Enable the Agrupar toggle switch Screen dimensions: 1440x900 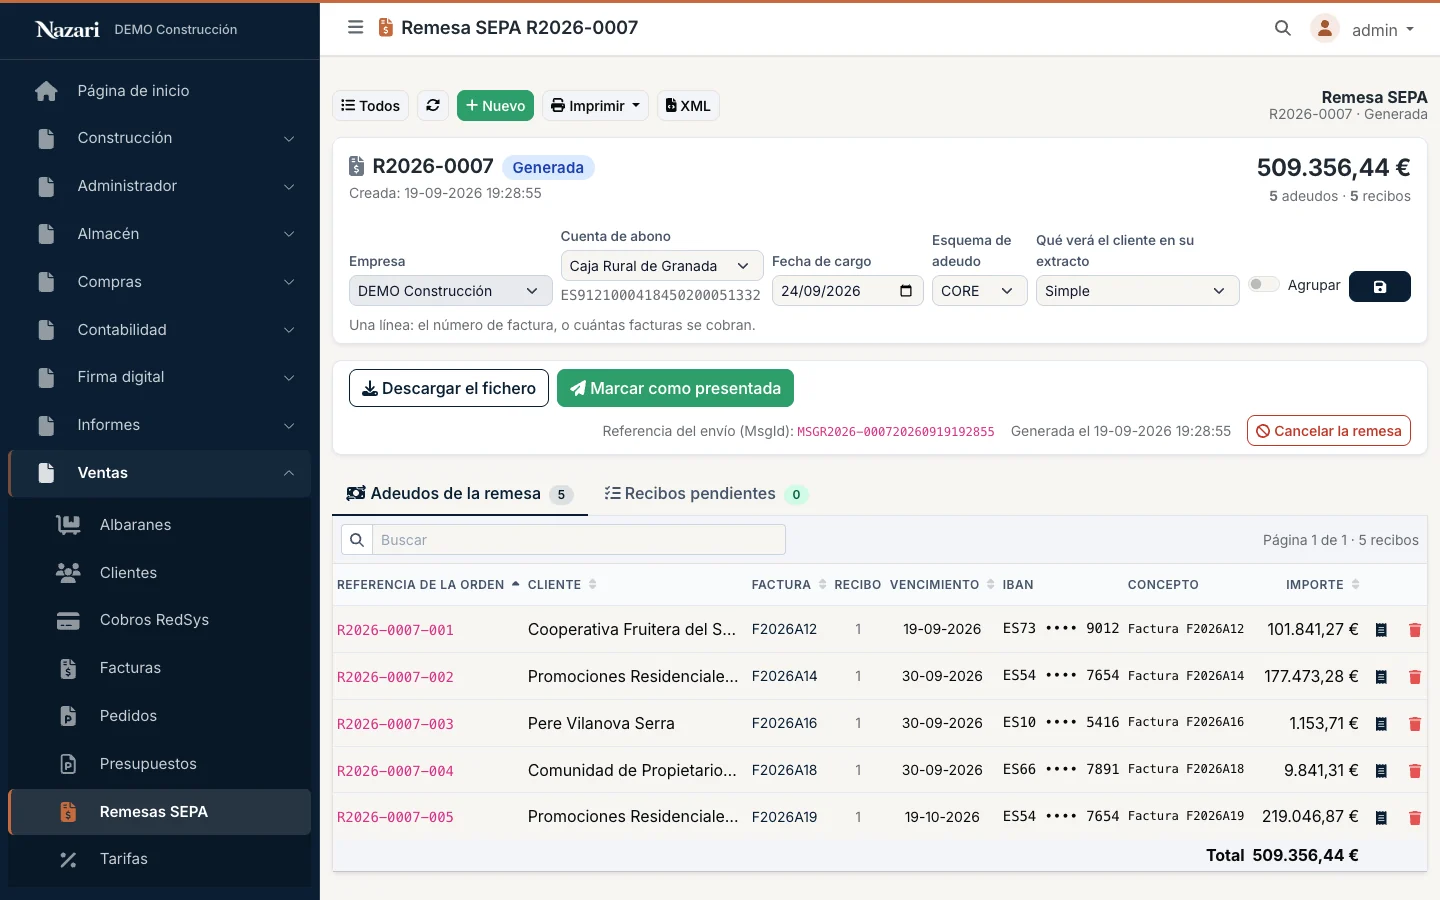pos(1264,285)
